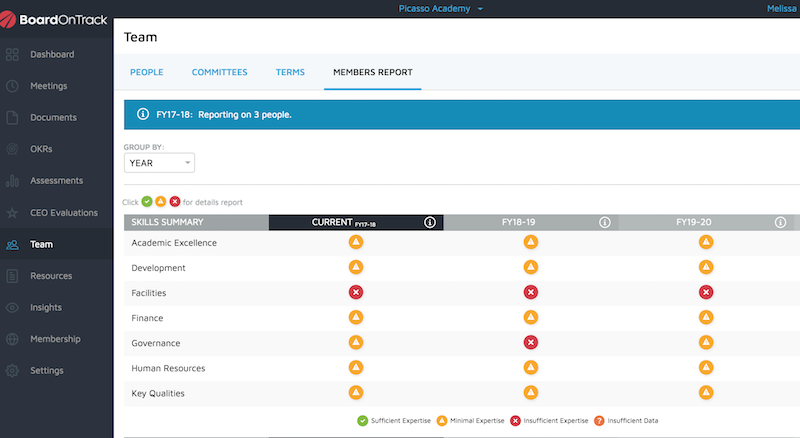This screenshot has height=438, width=800.
Task: Click info icon in FY18-19 column header
Action: coord(605,223)
